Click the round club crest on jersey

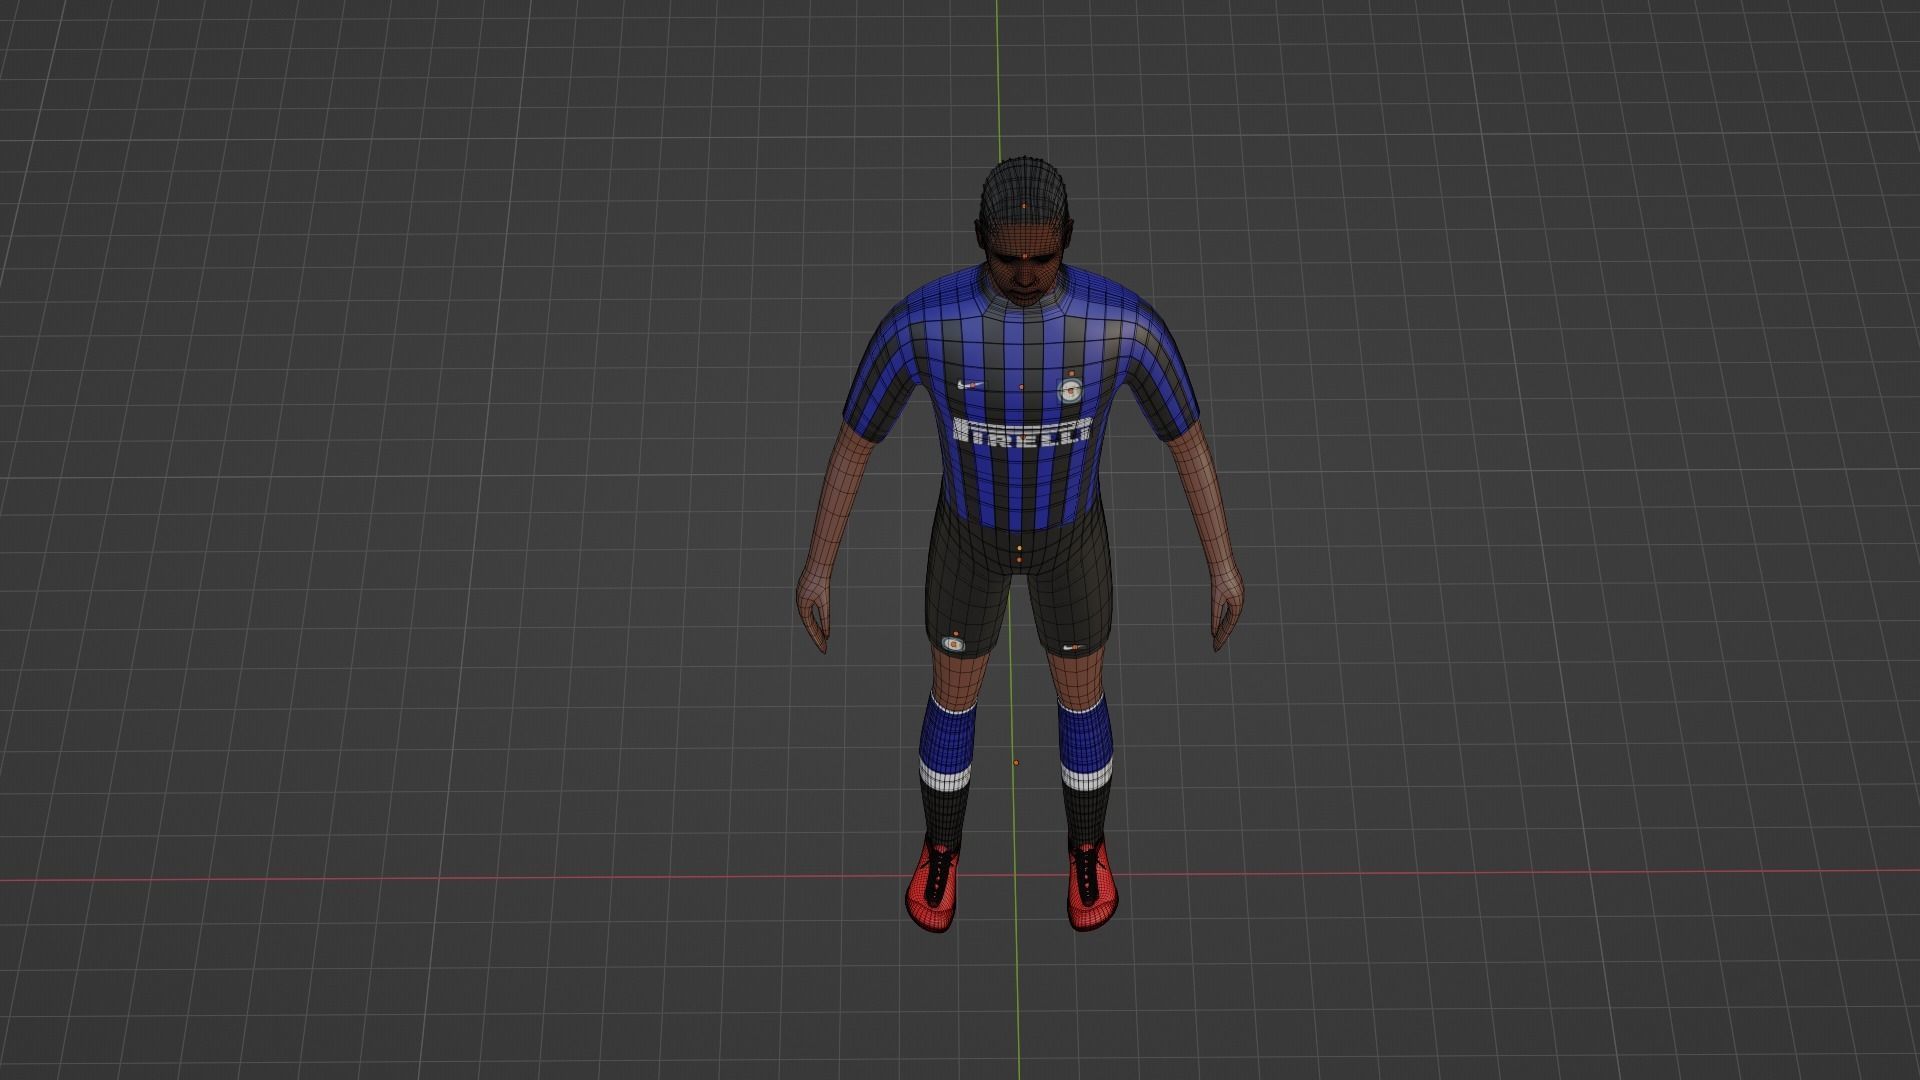(1070, 389)
